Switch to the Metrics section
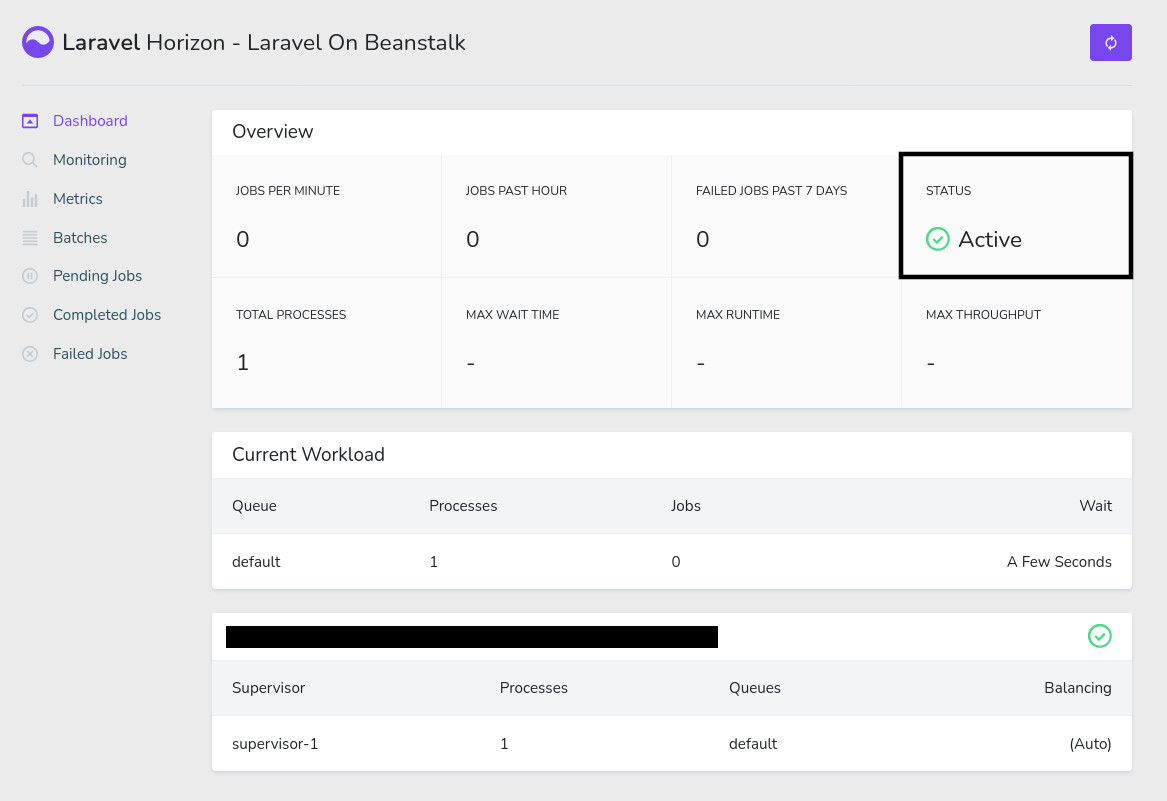1167x801 pixels. coord(77,198)
